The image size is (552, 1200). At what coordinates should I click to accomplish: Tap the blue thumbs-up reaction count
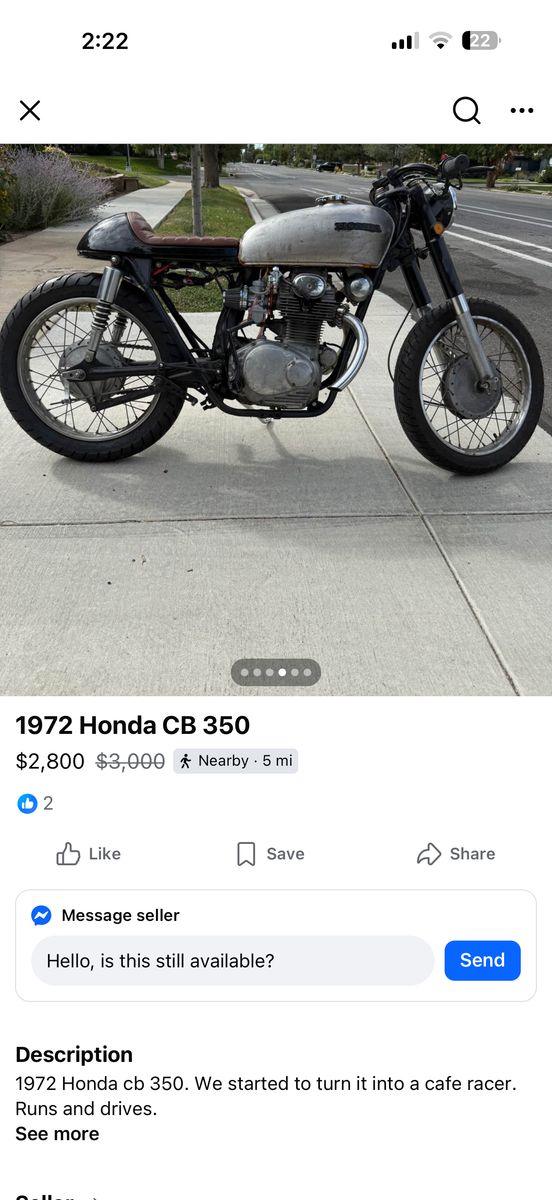[35, 803]
